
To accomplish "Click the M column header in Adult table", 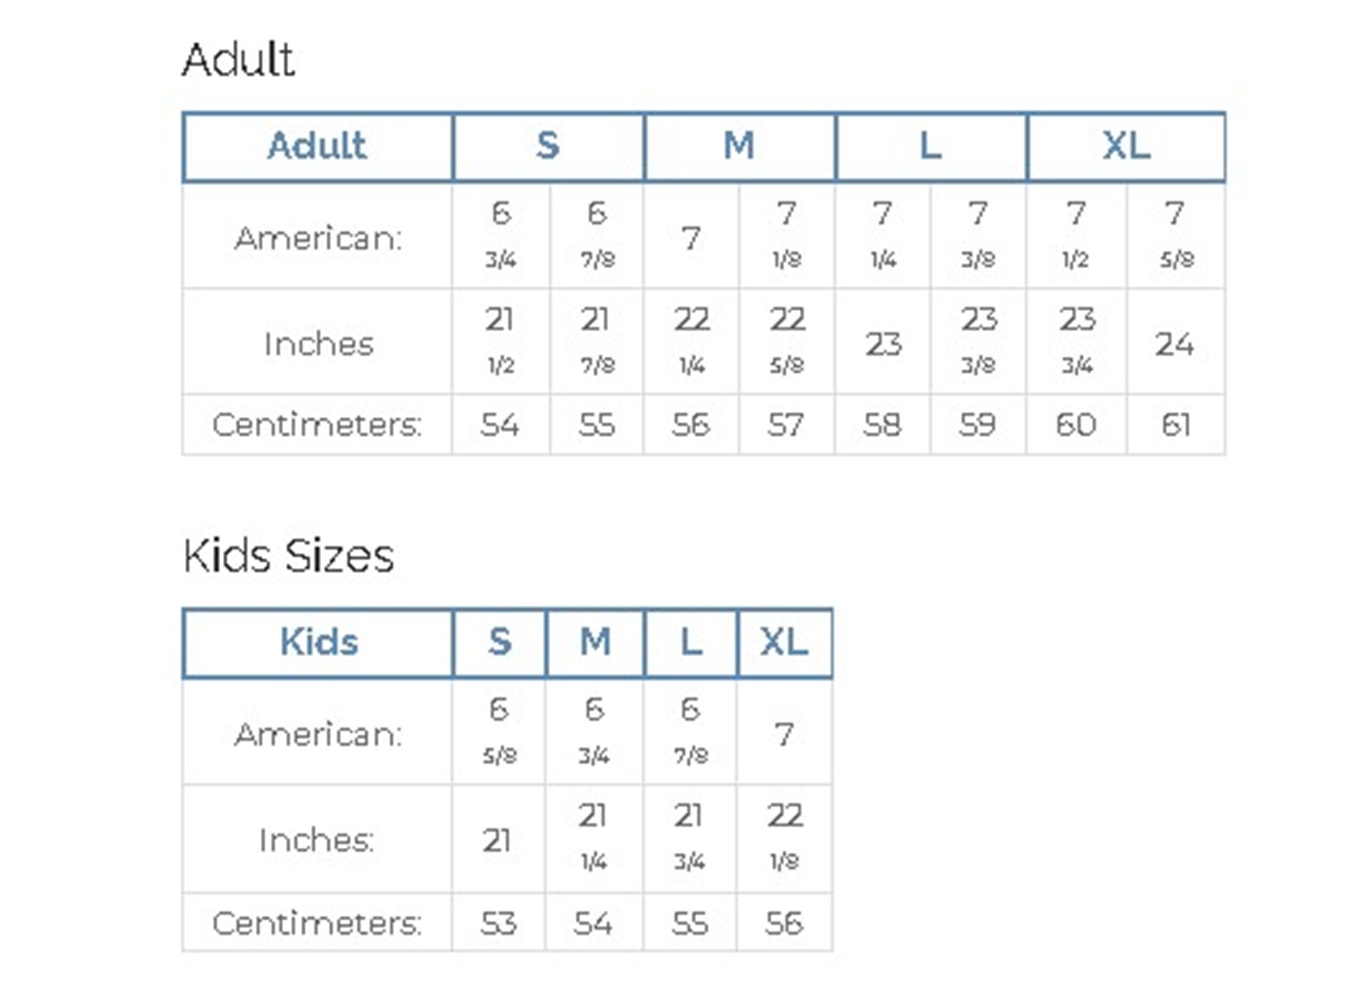I will tap(739, 146).
